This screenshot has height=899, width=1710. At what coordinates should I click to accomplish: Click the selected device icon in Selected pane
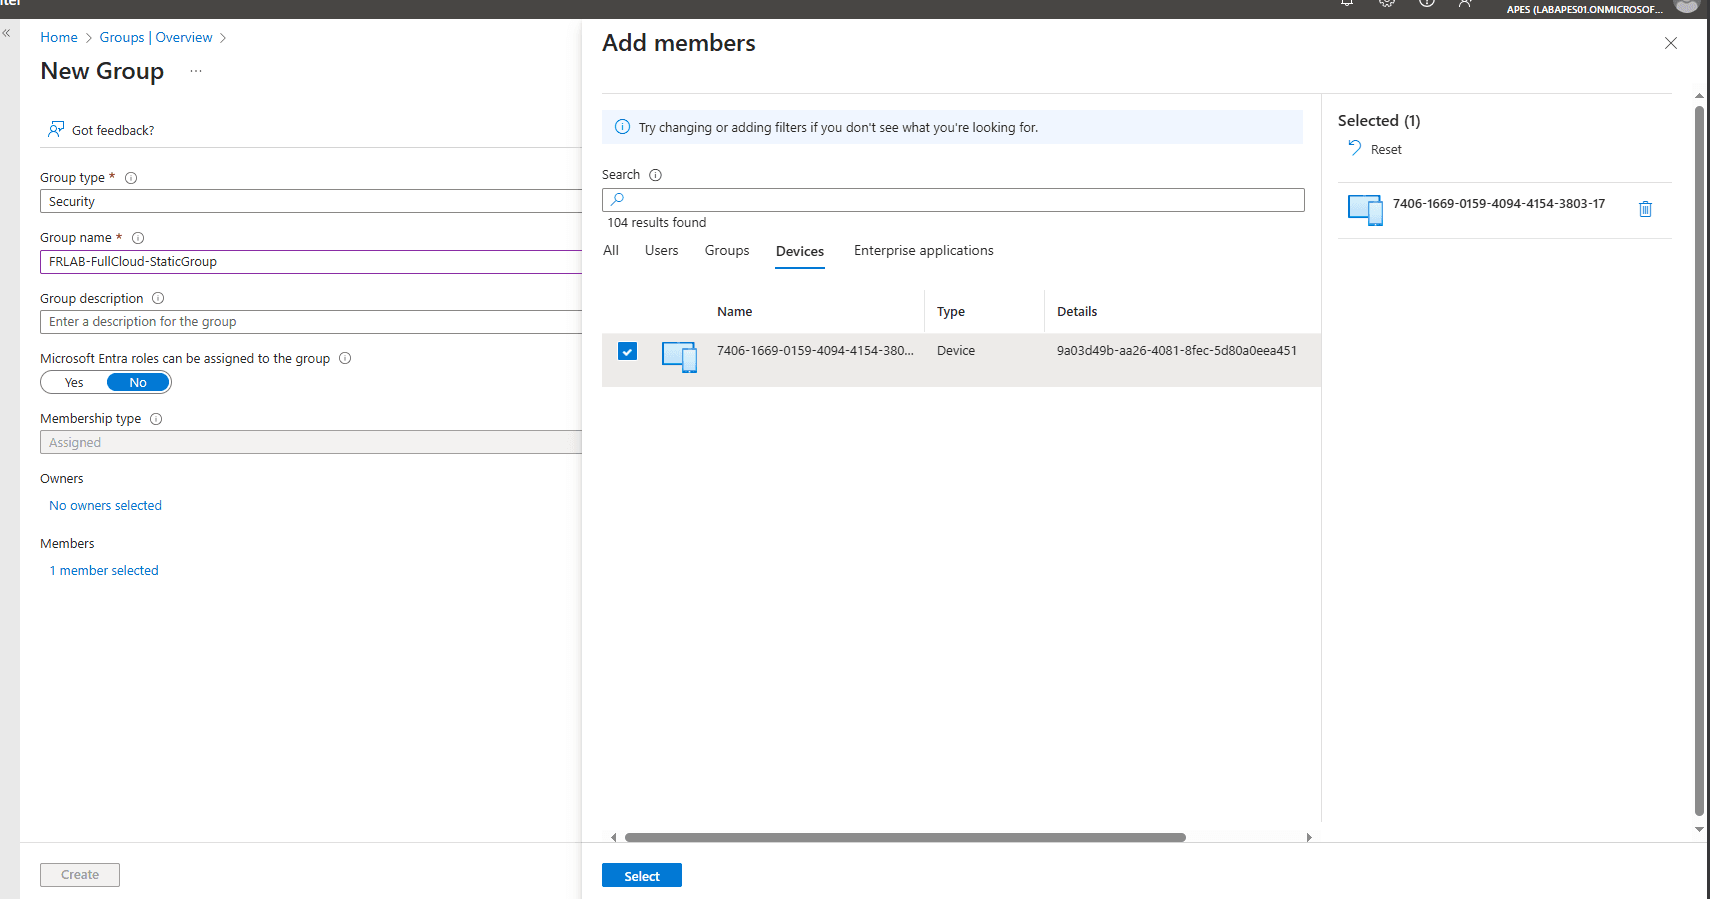[x=1365, y=210]
